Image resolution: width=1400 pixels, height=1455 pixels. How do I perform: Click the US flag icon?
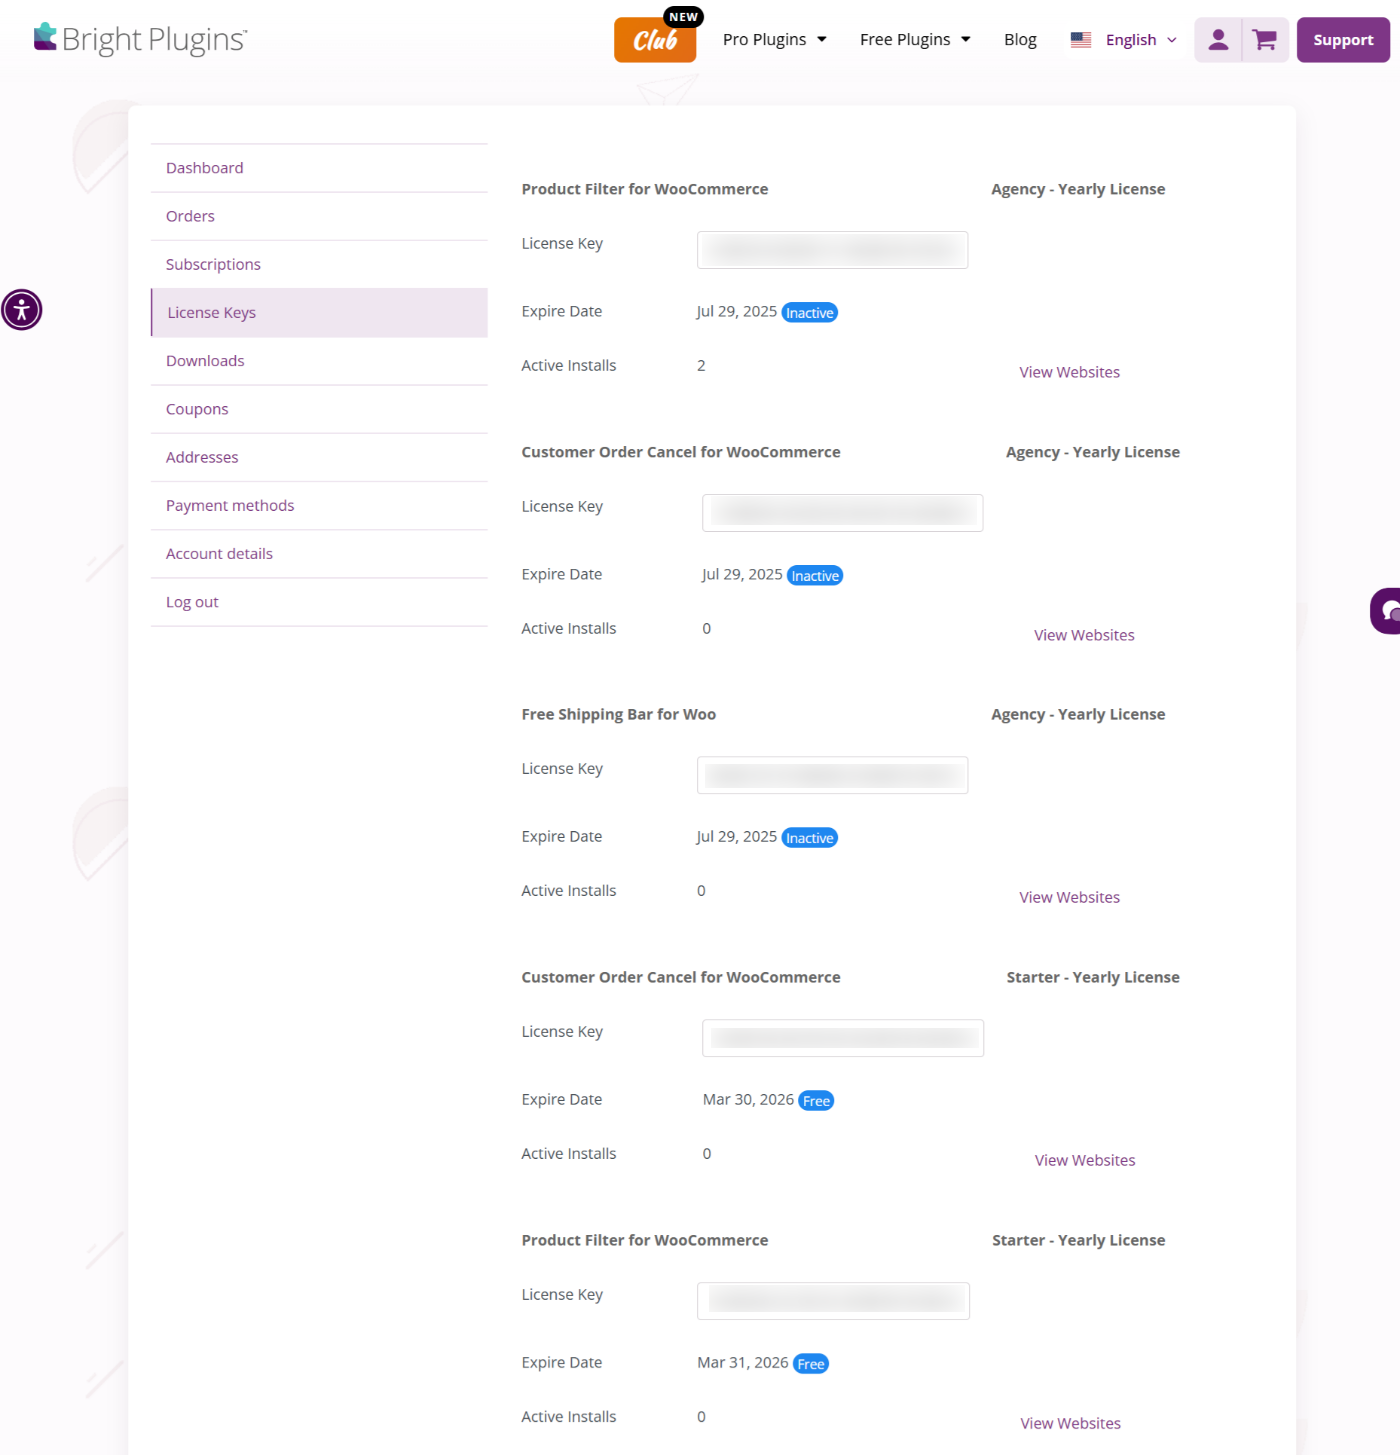[1081, 39]
